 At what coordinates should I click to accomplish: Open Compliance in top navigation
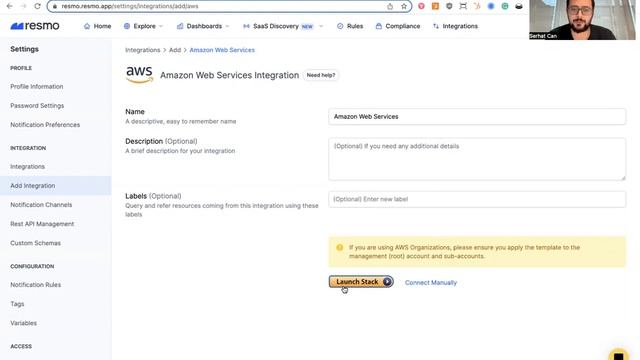pyautogui.click(x=398, y=26)
